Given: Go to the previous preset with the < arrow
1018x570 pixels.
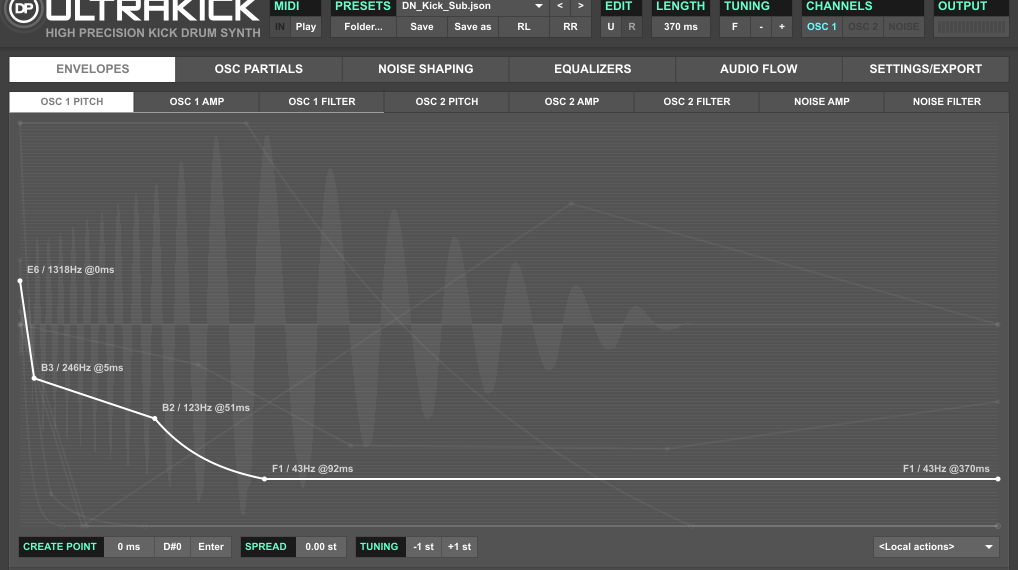Looking at the screenshot, I should [560, 6].
